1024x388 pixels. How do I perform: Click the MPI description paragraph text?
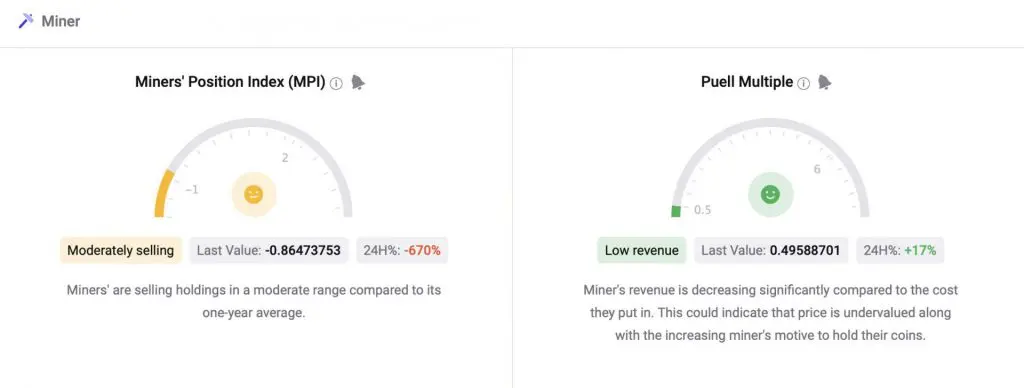point(254,301)
